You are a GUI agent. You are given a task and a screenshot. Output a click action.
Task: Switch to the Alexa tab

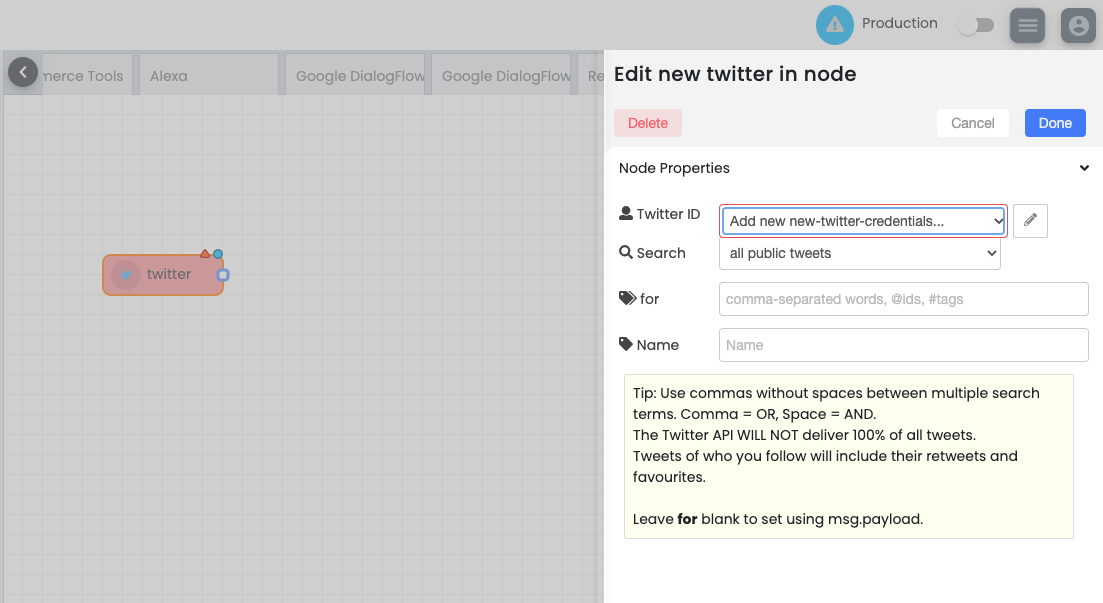pos(209,76)
